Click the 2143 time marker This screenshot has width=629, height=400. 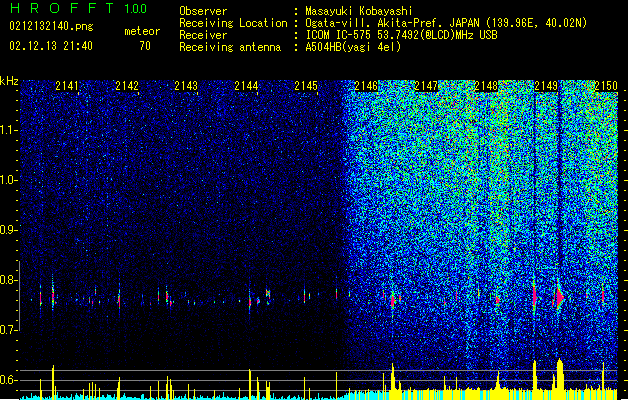[x=186, y=86]
